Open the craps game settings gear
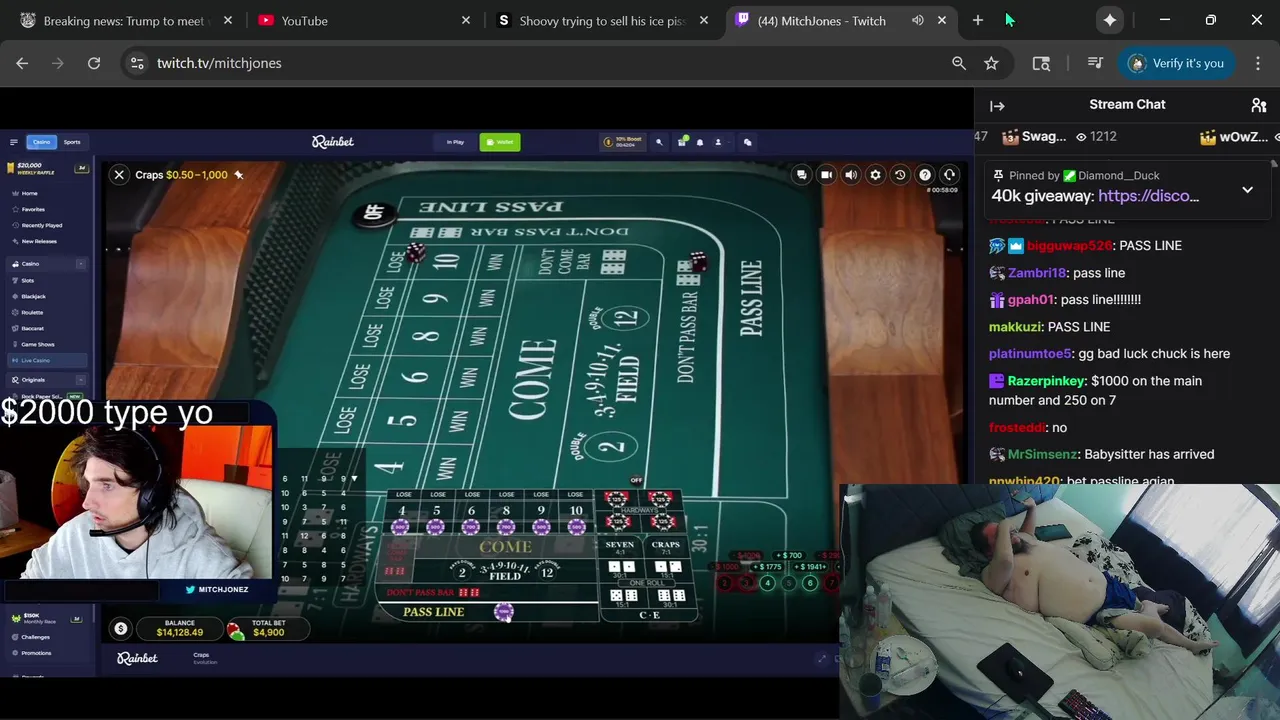1280x720 pixels. tap(875, 175)
